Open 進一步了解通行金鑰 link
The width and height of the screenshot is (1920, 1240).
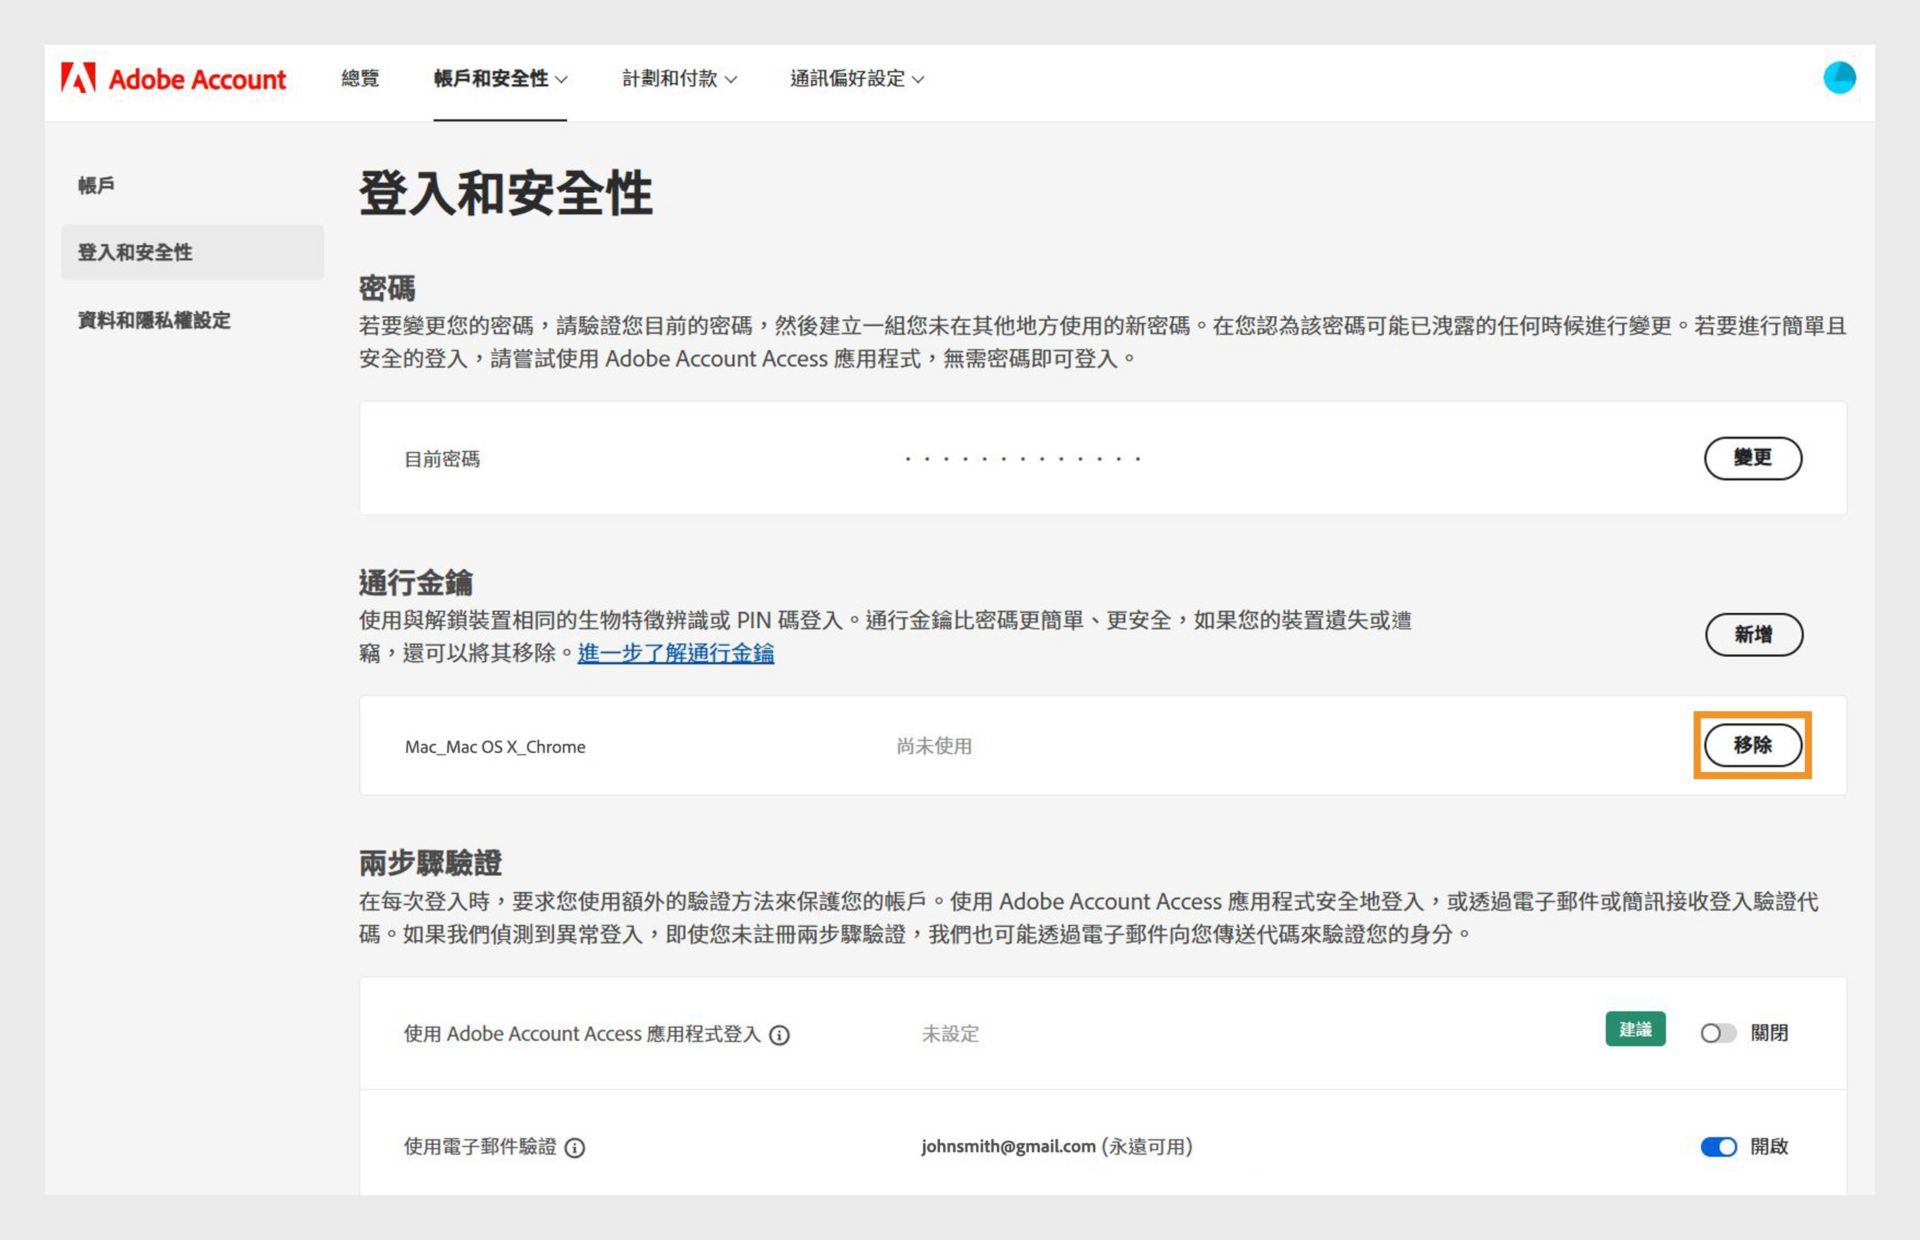pyautogui.click(x=675, y=654)
